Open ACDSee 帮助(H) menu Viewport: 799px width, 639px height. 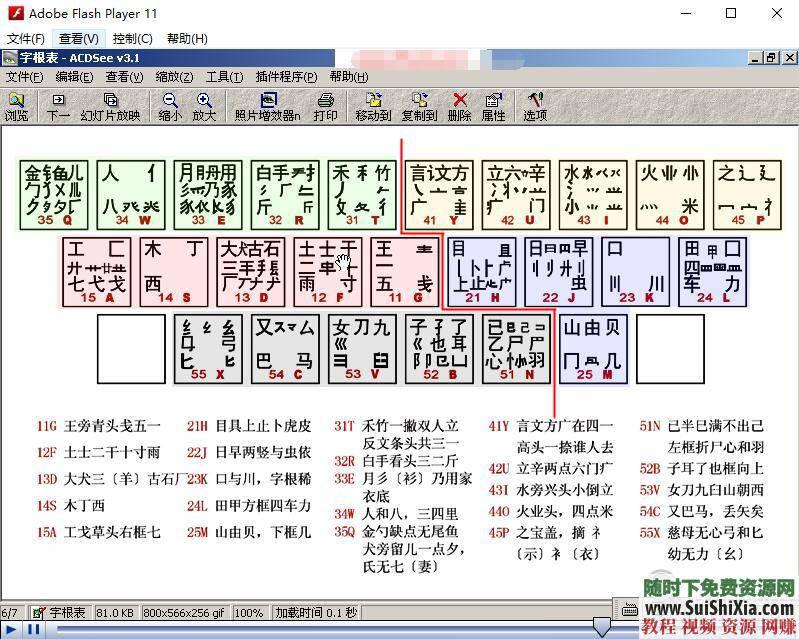click(x=349, y=77)
